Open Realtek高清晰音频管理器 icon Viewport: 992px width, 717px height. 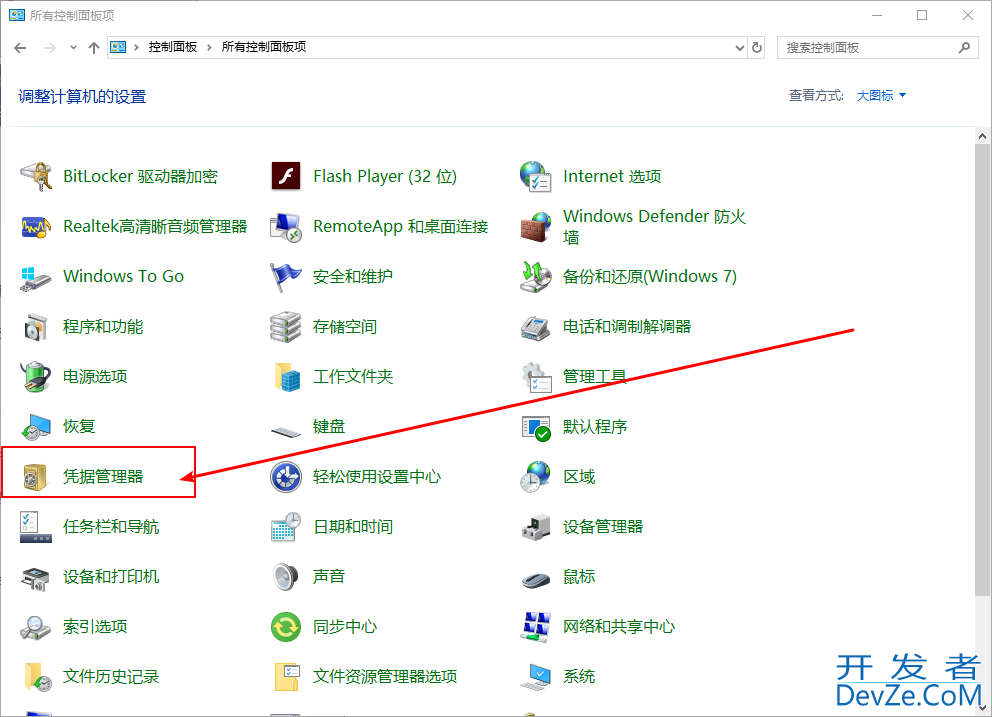pyautogui.click(x=35, y=227)
